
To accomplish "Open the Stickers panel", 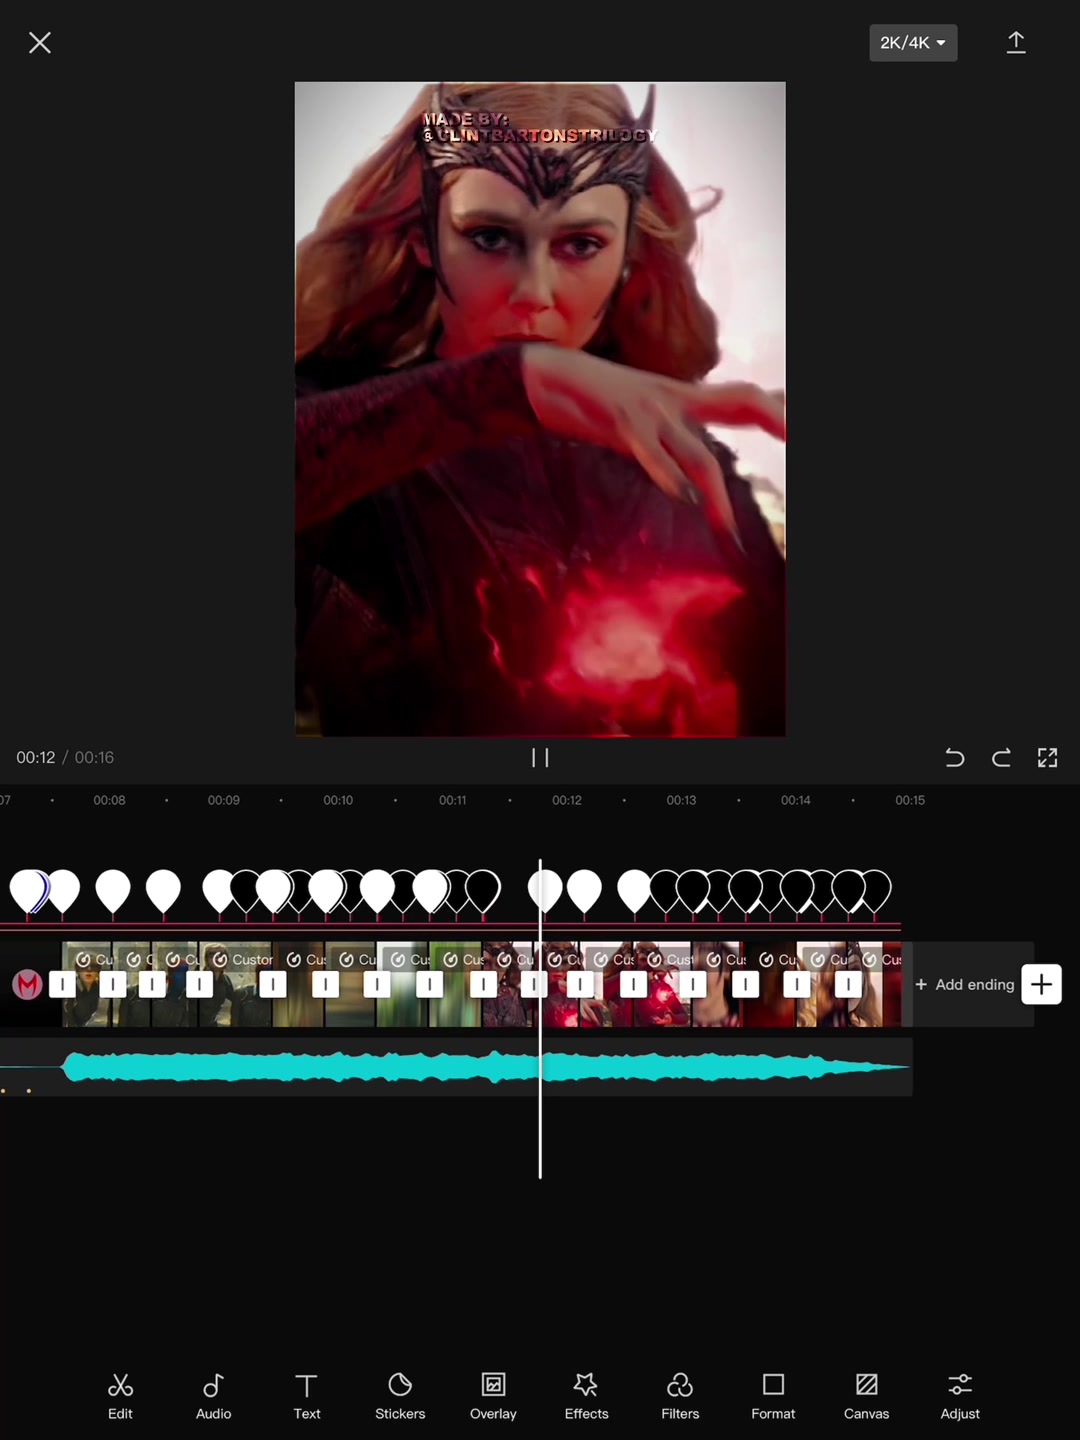I will [400, 1396].
